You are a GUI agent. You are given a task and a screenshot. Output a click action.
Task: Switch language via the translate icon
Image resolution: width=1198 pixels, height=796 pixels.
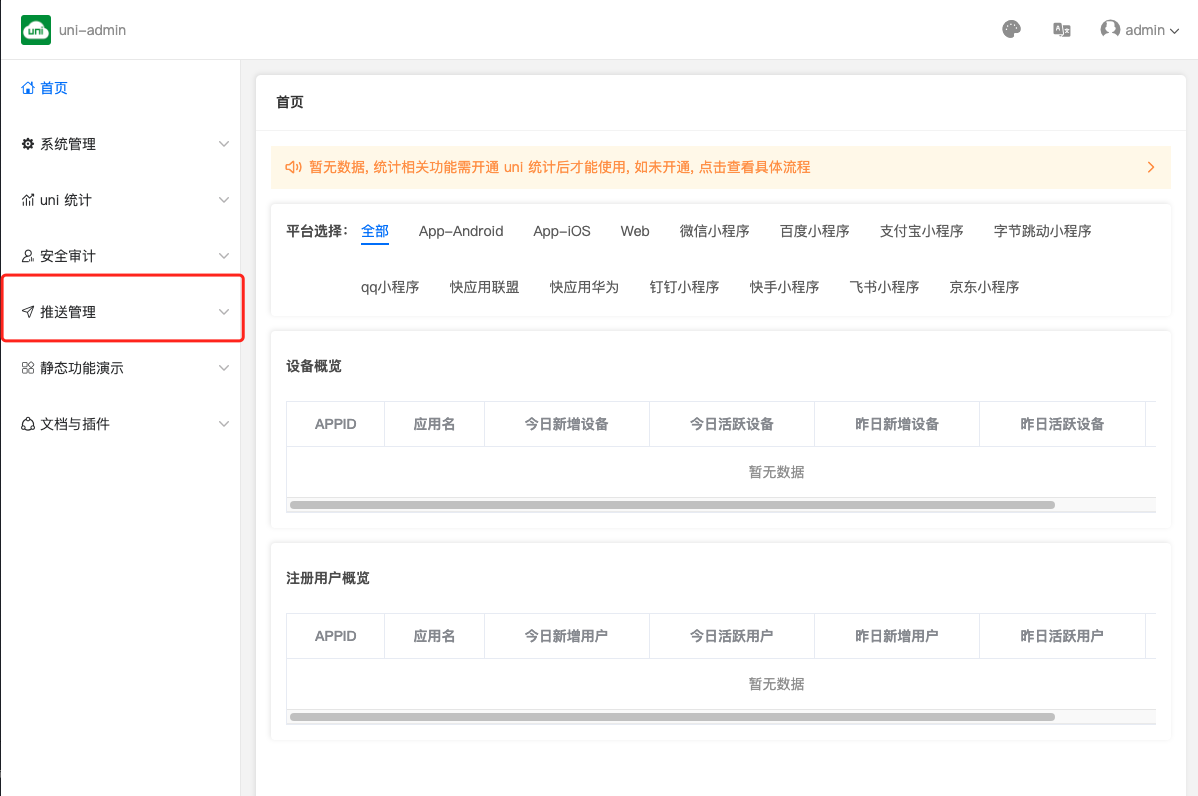point(1061,30)
